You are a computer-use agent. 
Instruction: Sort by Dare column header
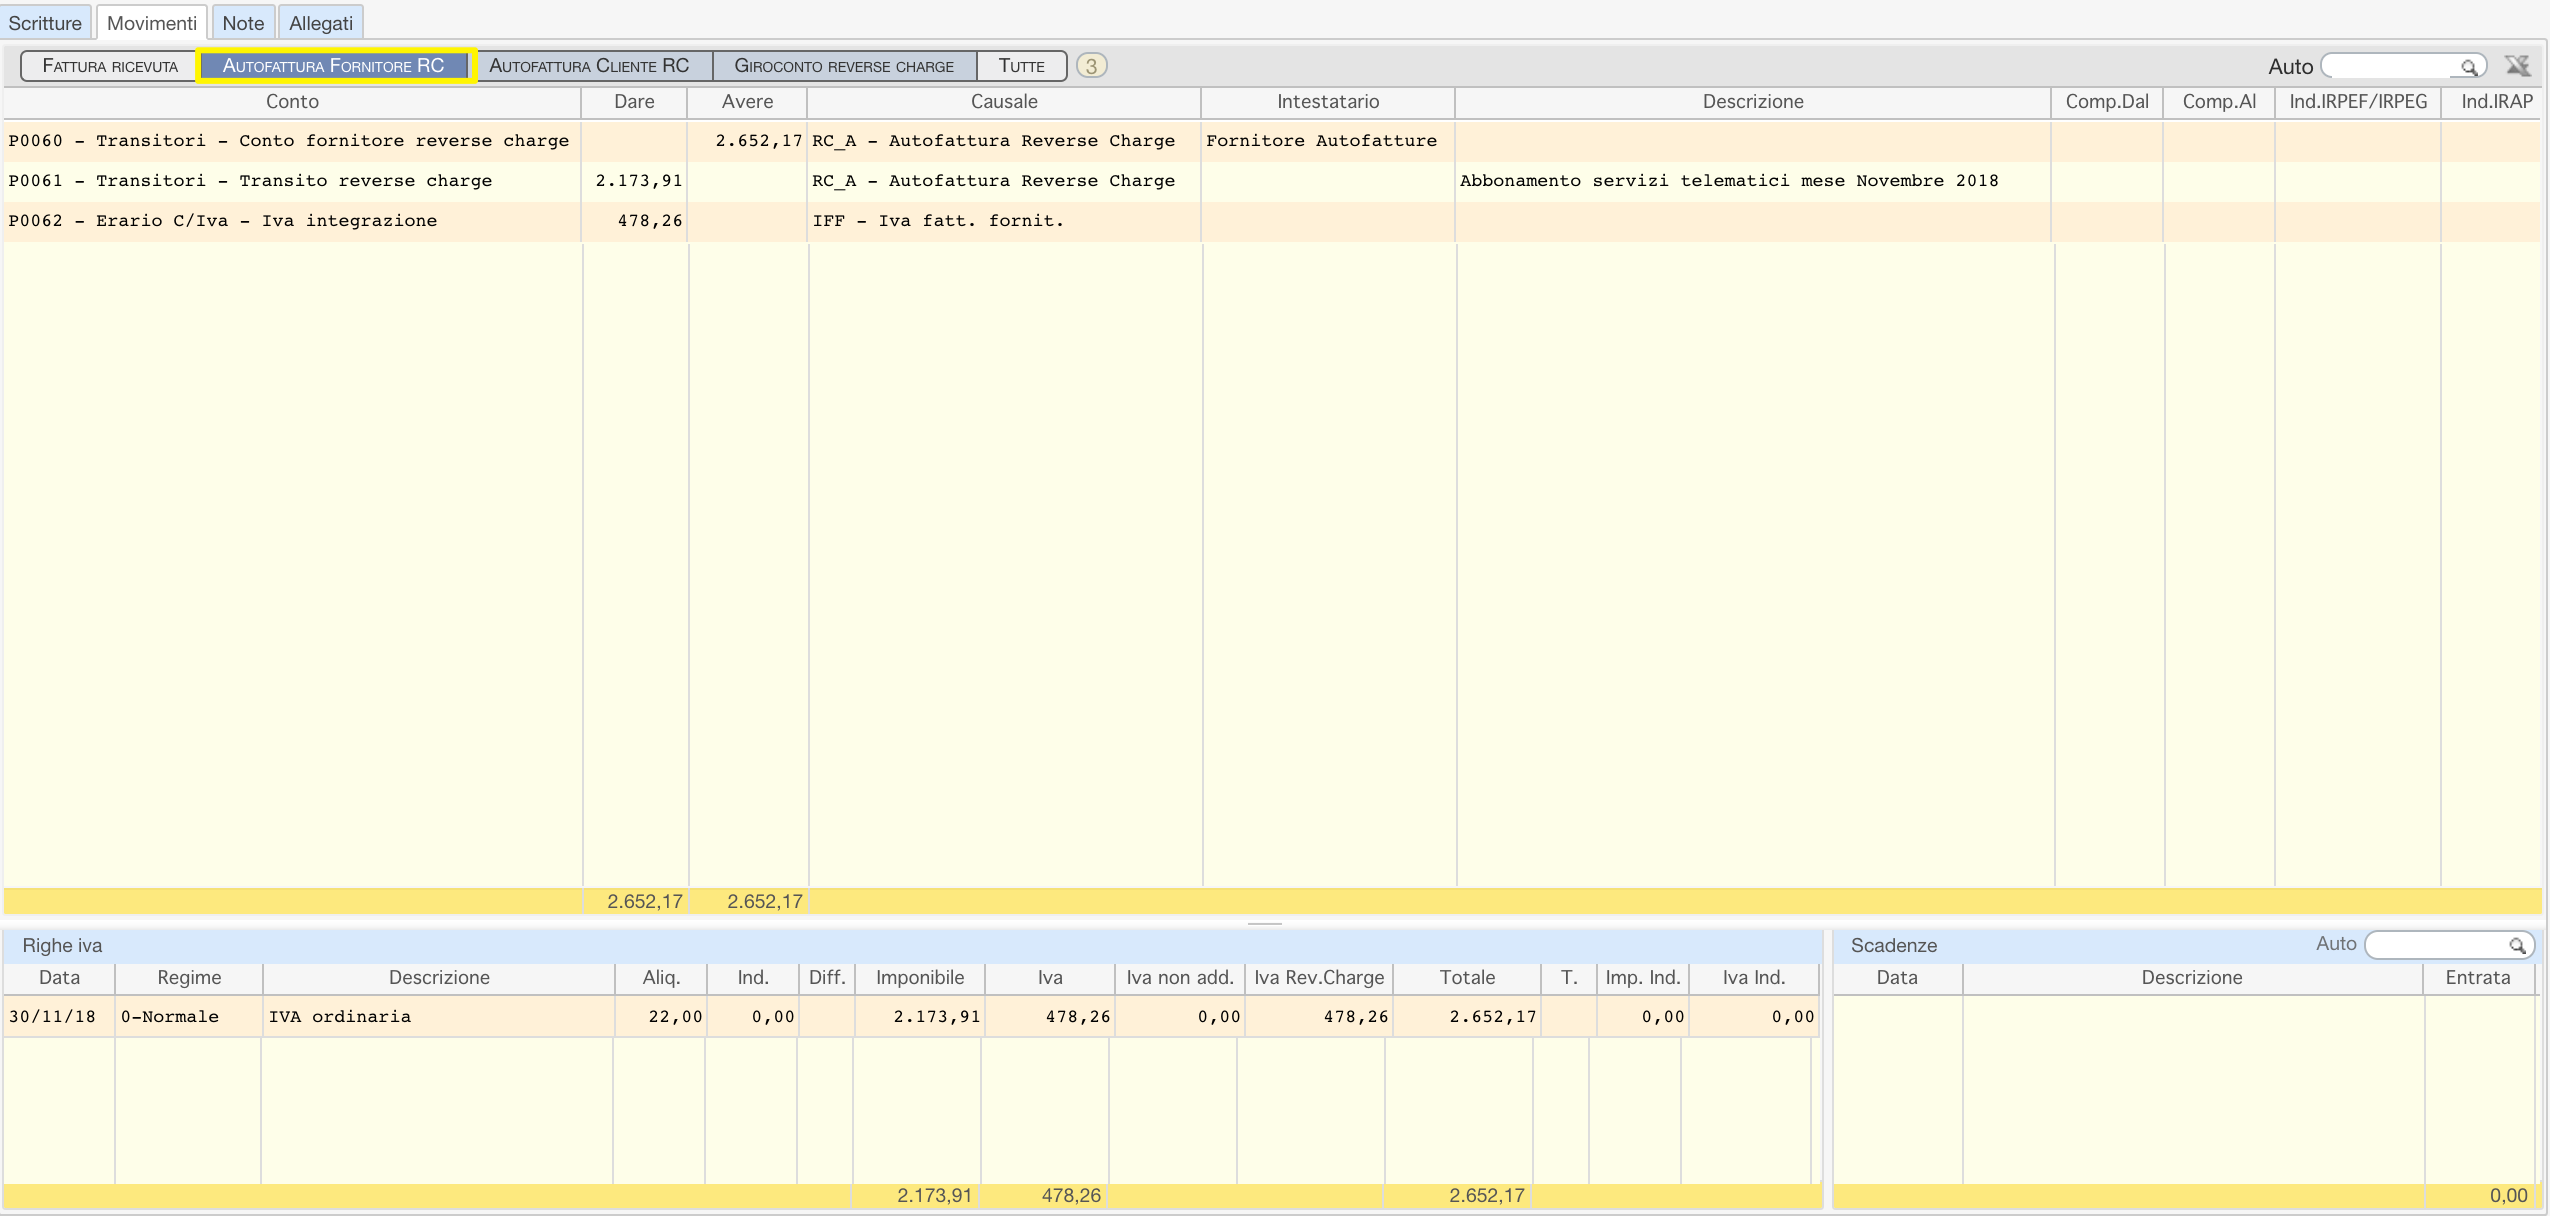point(634,102)
